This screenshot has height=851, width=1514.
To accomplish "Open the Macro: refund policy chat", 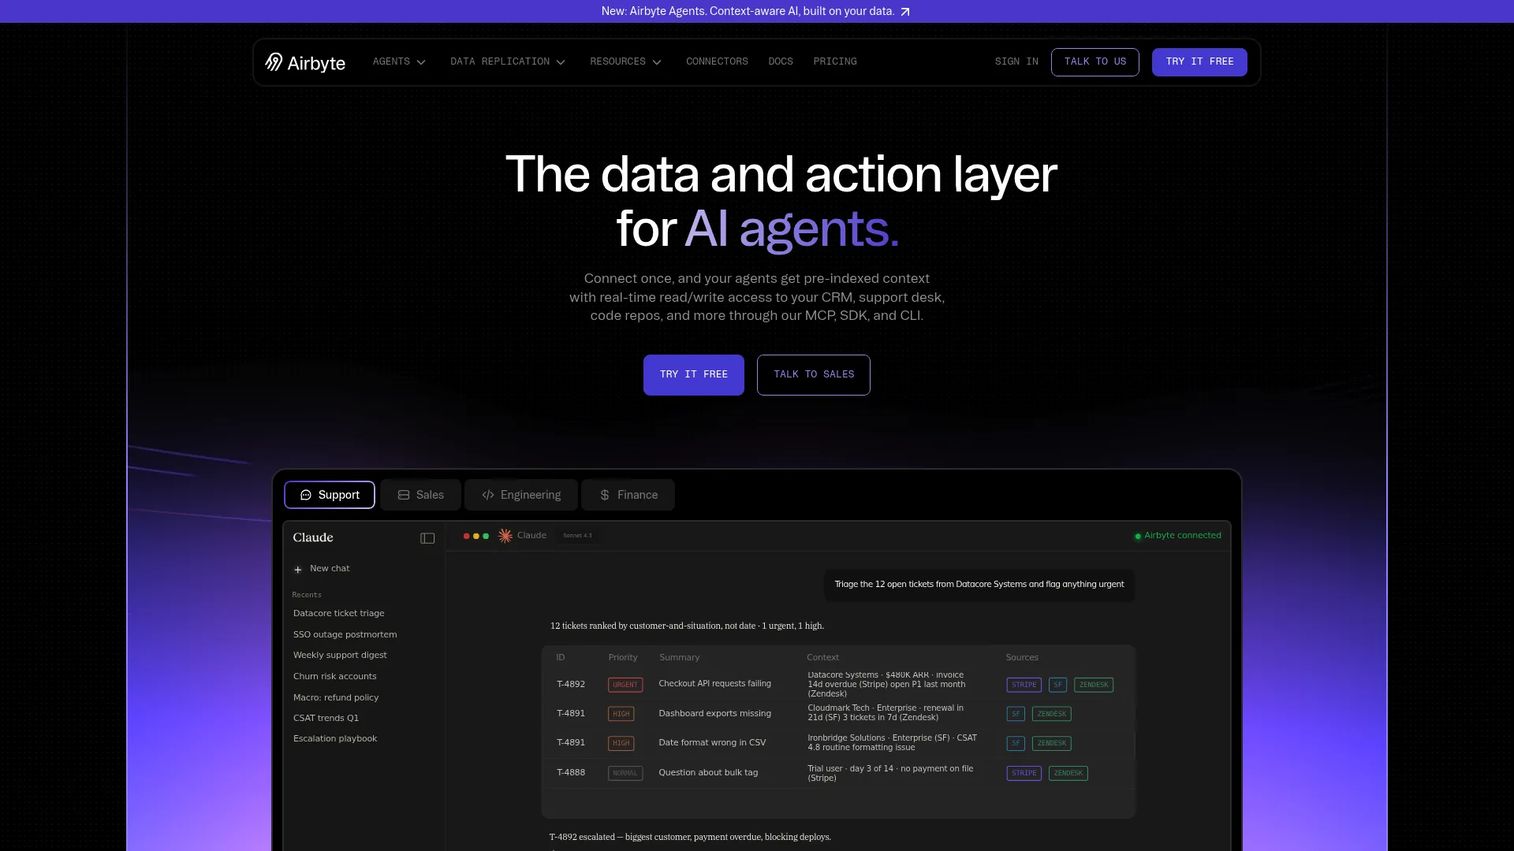I will tap(336, 698).
